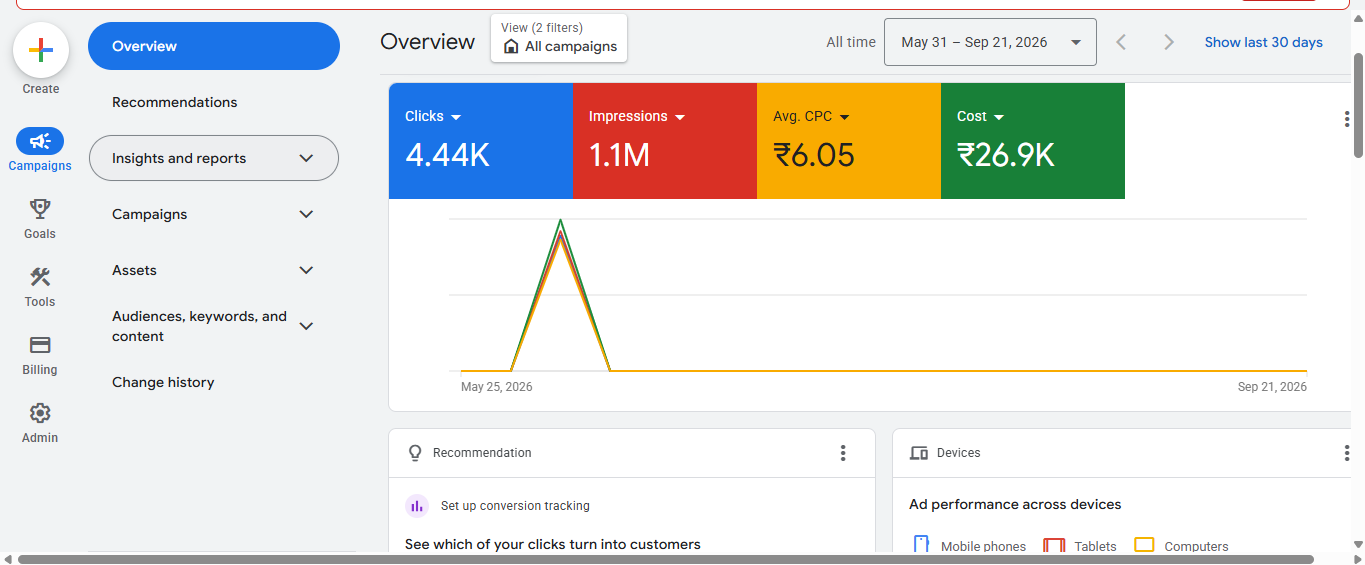
Task: Expand Audiences, keywords, and content
Action: coord(306,326)
